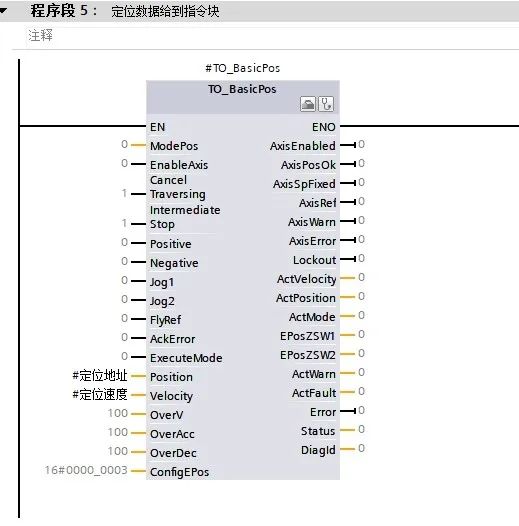Click the ActVelocity output value

tap(361, 277)
